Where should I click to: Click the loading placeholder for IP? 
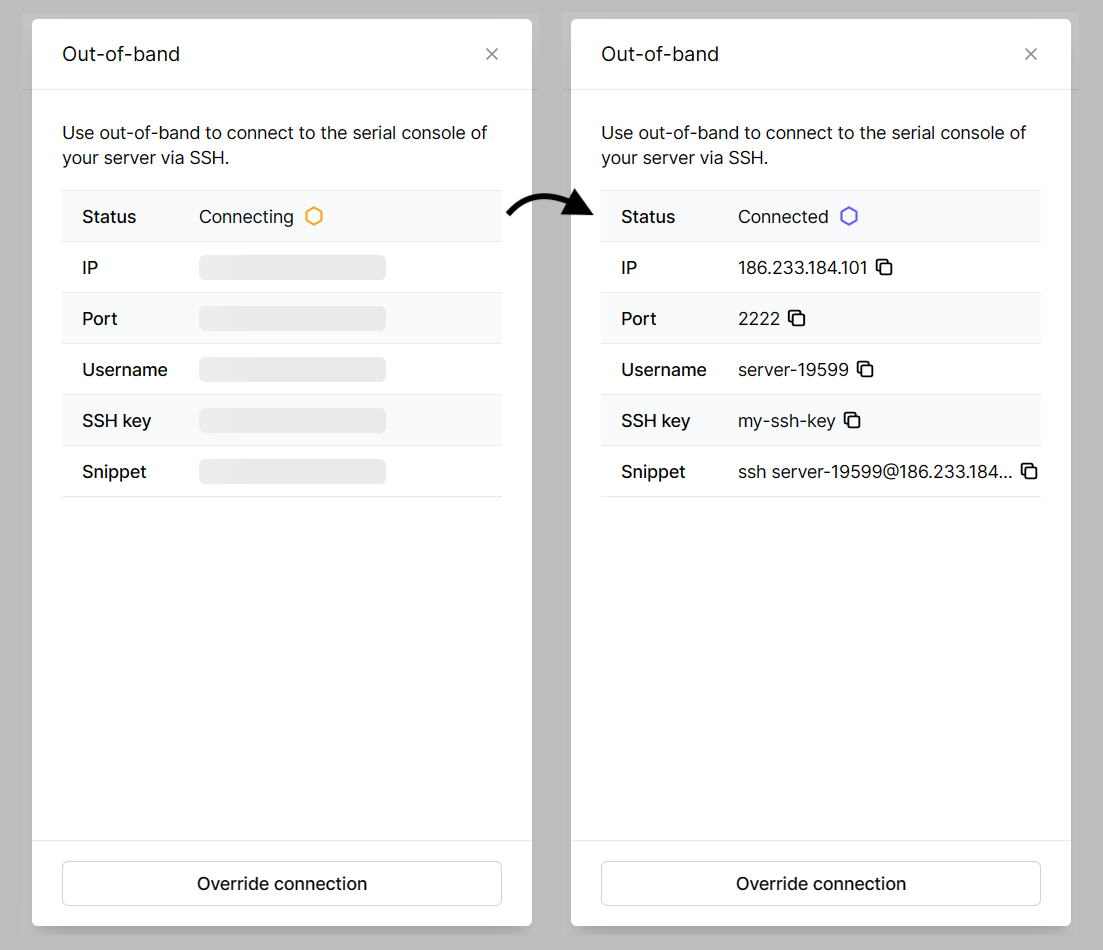[x=292, y=267]
